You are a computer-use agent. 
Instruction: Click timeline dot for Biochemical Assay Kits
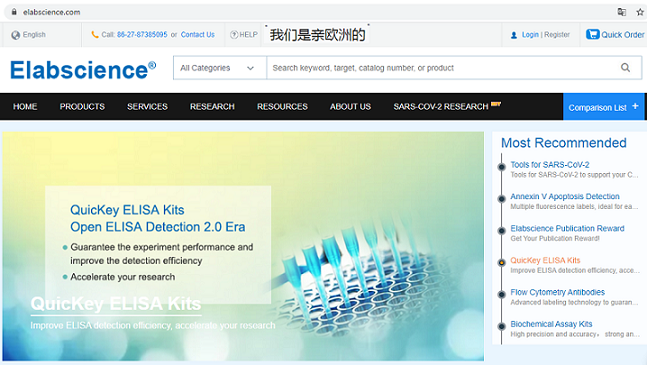(502, 326)
